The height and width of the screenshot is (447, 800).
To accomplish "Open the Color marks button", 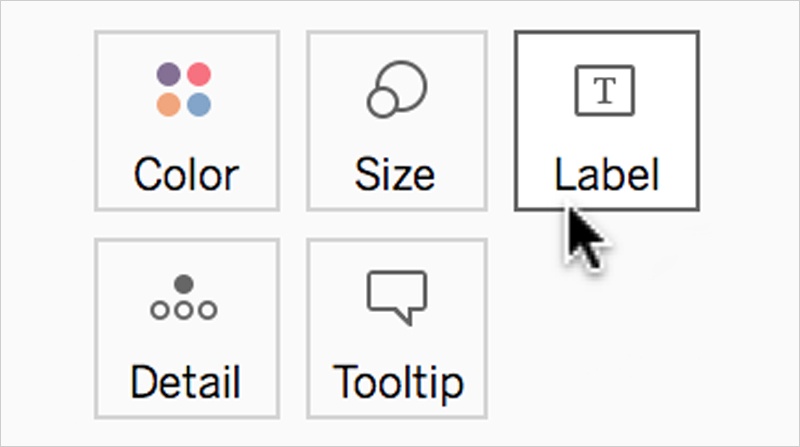I will point(187,120).
